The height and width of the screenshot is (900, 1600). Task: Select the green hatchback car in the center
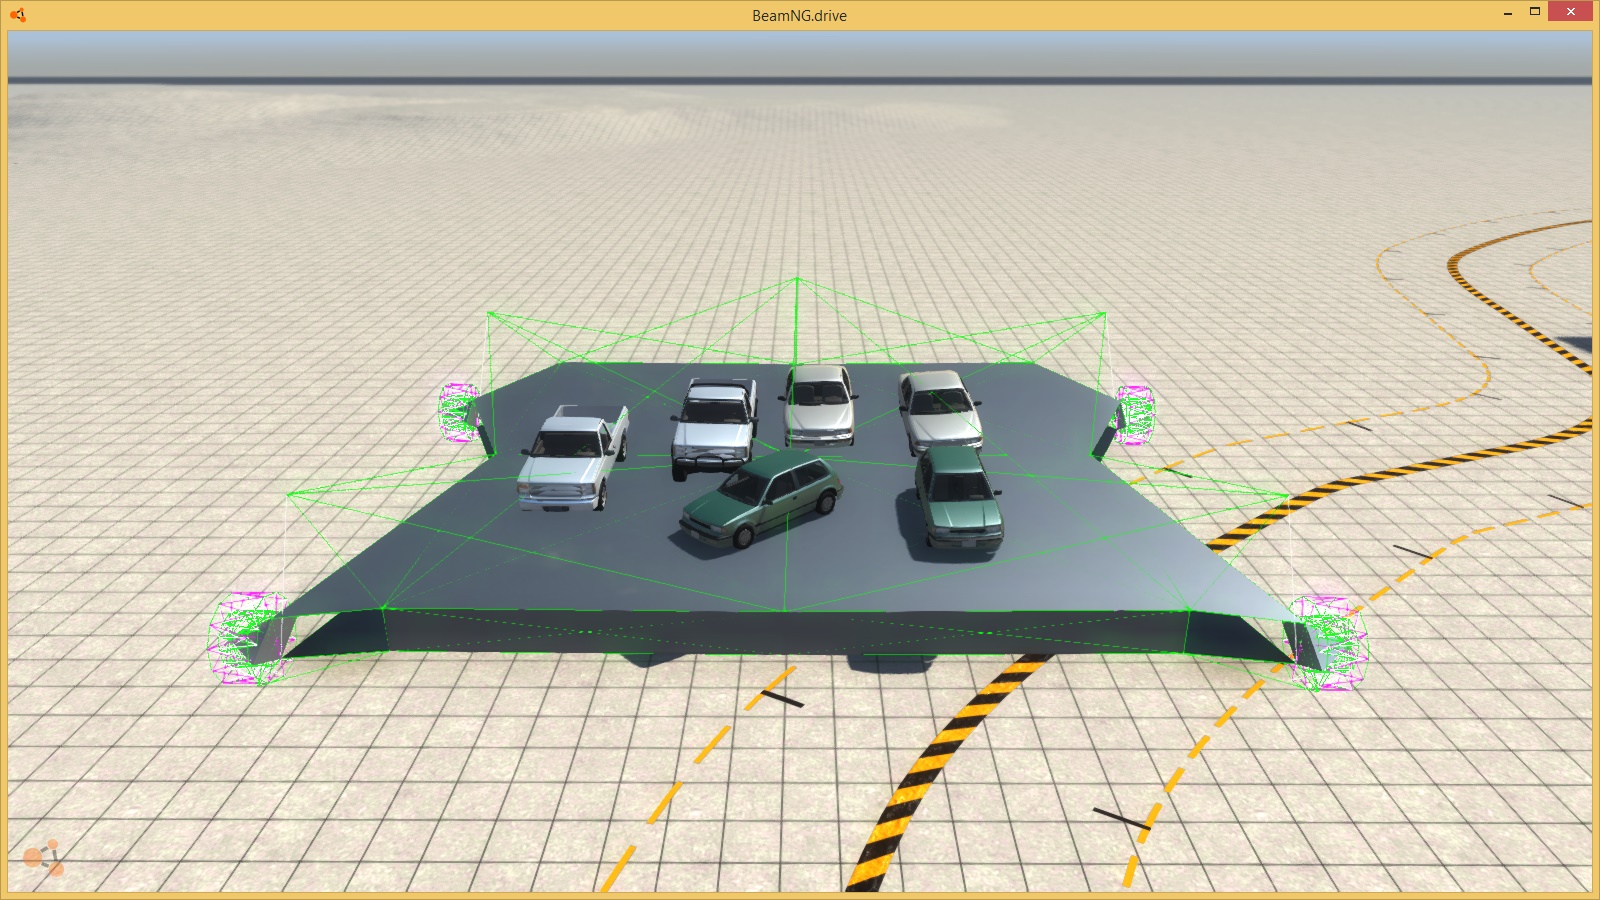[762, 500]
